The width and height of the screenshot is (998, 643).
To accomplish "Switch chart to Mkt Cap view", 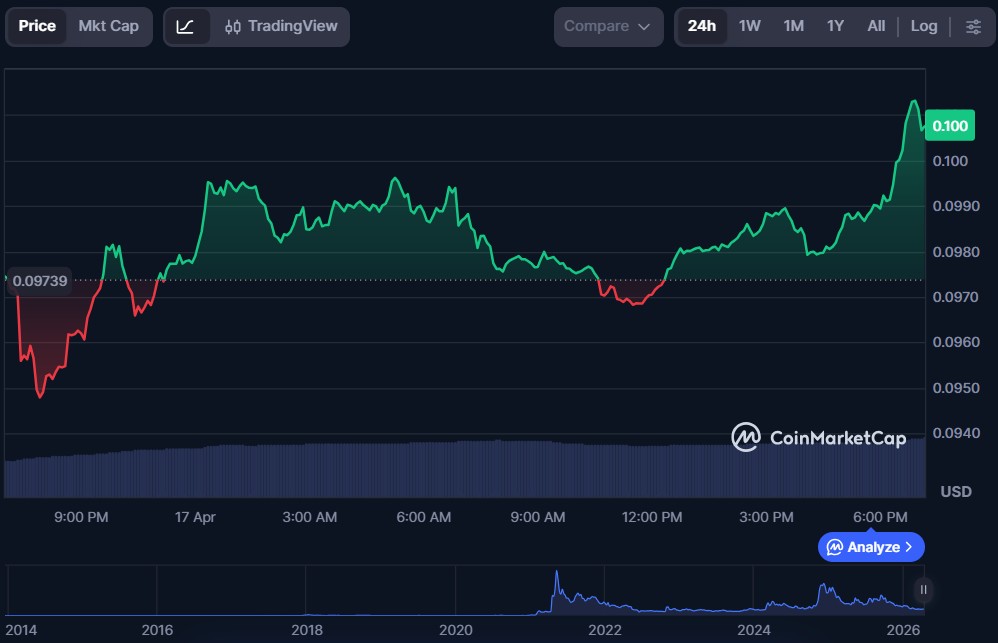I will pyautogui.click(x=108, y=26).
